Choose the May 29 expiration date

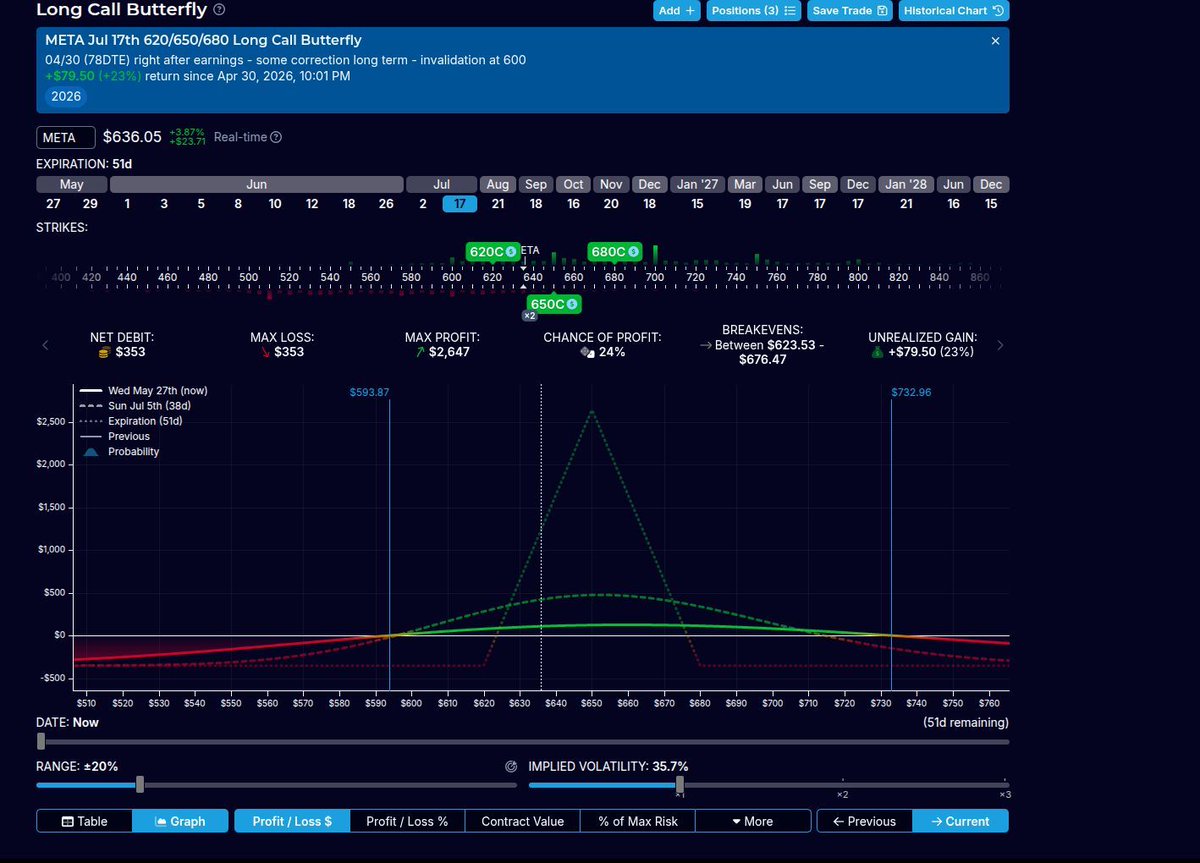click(90, 204)
